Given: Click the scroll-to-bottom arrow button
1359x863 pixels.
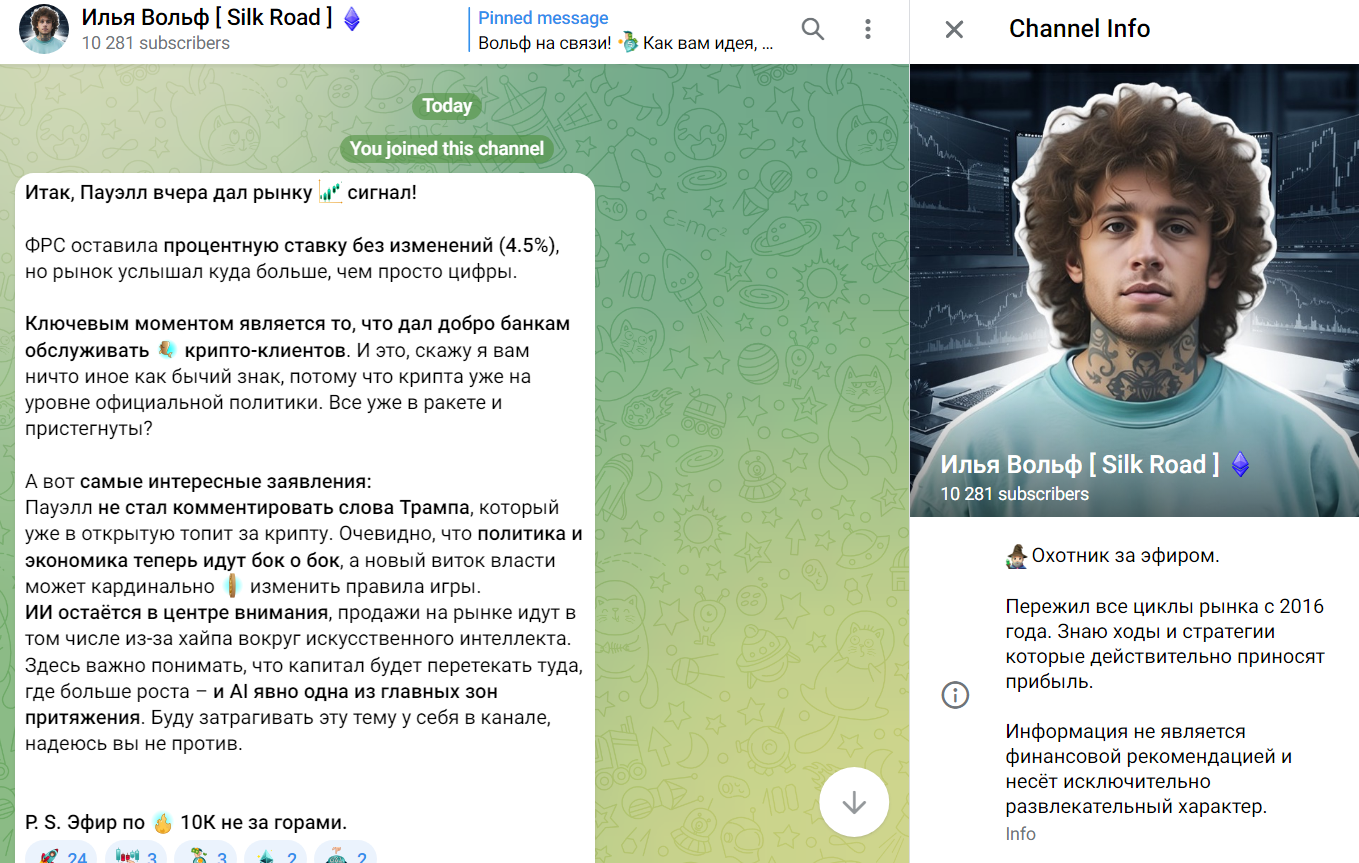Looking at the screenshot, I should point(854,801).
